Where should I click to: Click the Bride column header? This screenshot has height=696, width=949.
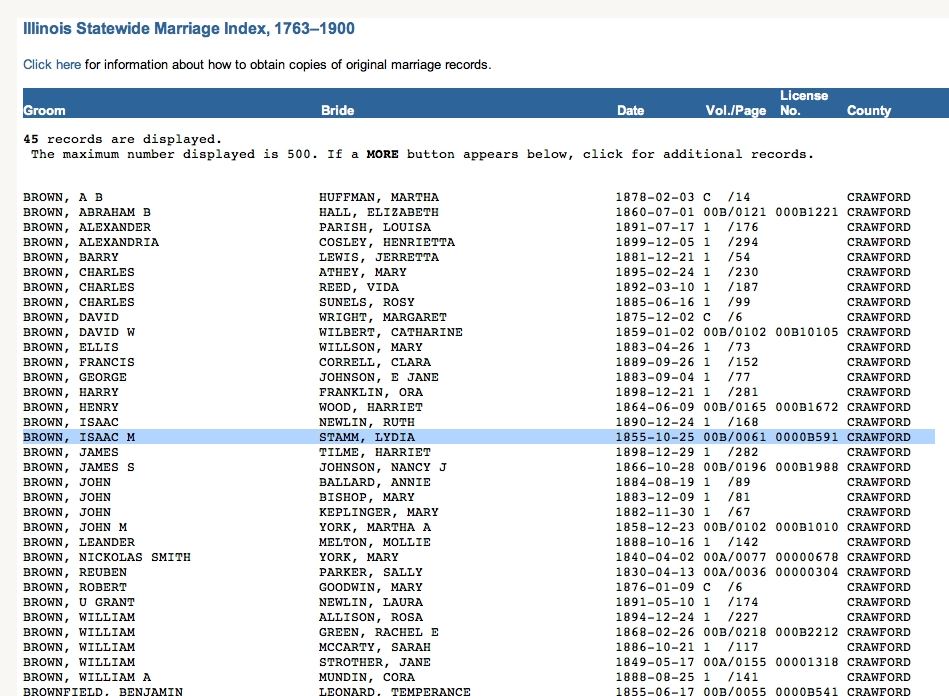337,110
